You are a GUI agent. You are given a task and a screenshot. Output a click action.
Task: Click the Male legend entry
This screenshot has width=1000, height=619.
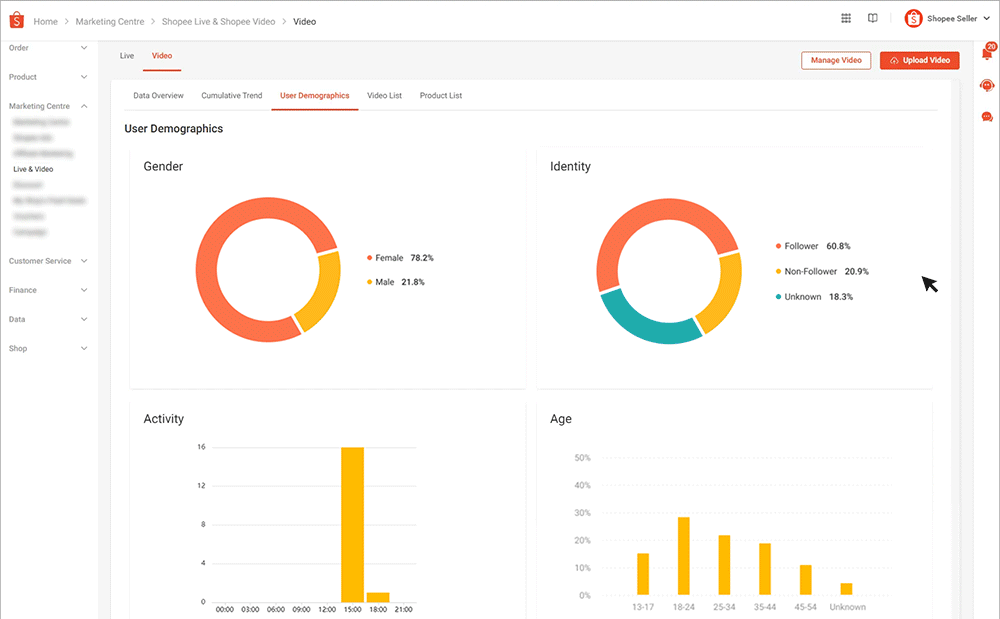(395, 282)
